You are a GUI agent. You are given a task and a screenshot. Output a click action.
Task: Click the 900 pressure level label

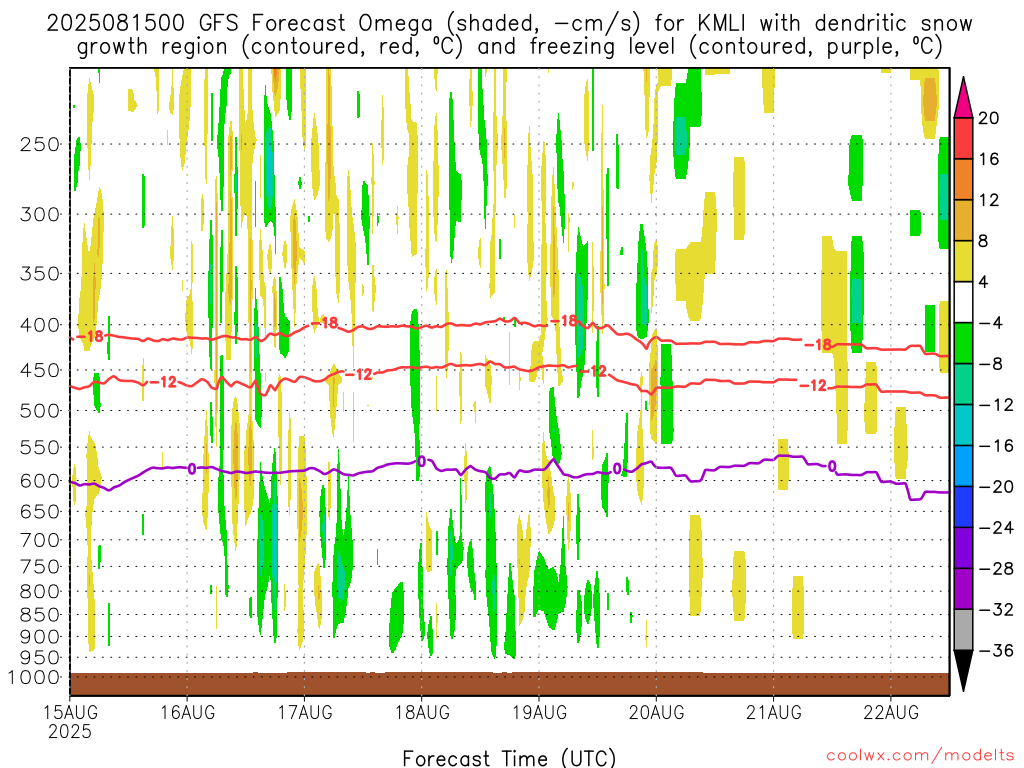click(40, 636)
